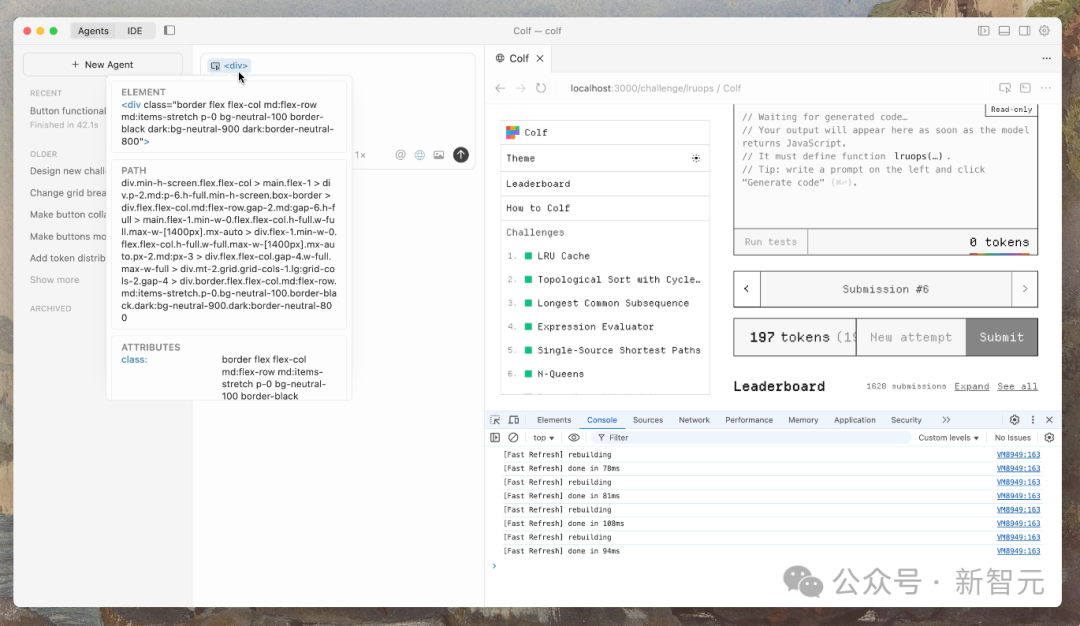Toggle device toolbar in DevTools
Screen dimensions: 1080x626
point(514,420)
